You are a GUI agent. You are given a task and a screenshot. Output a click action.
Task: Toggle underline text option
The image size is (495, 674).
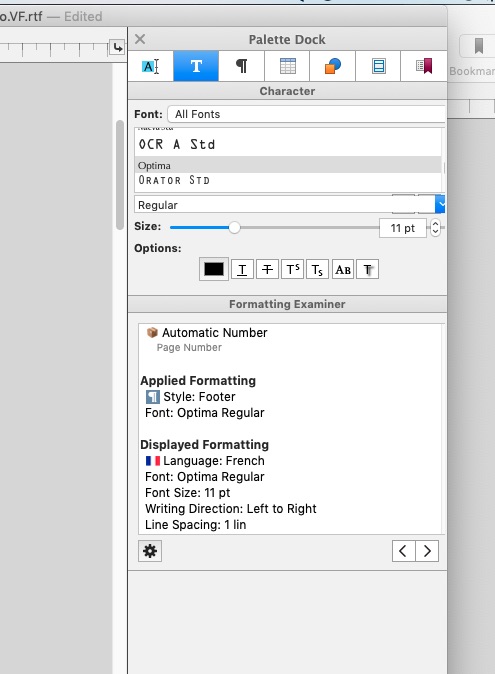pos(242,270)
